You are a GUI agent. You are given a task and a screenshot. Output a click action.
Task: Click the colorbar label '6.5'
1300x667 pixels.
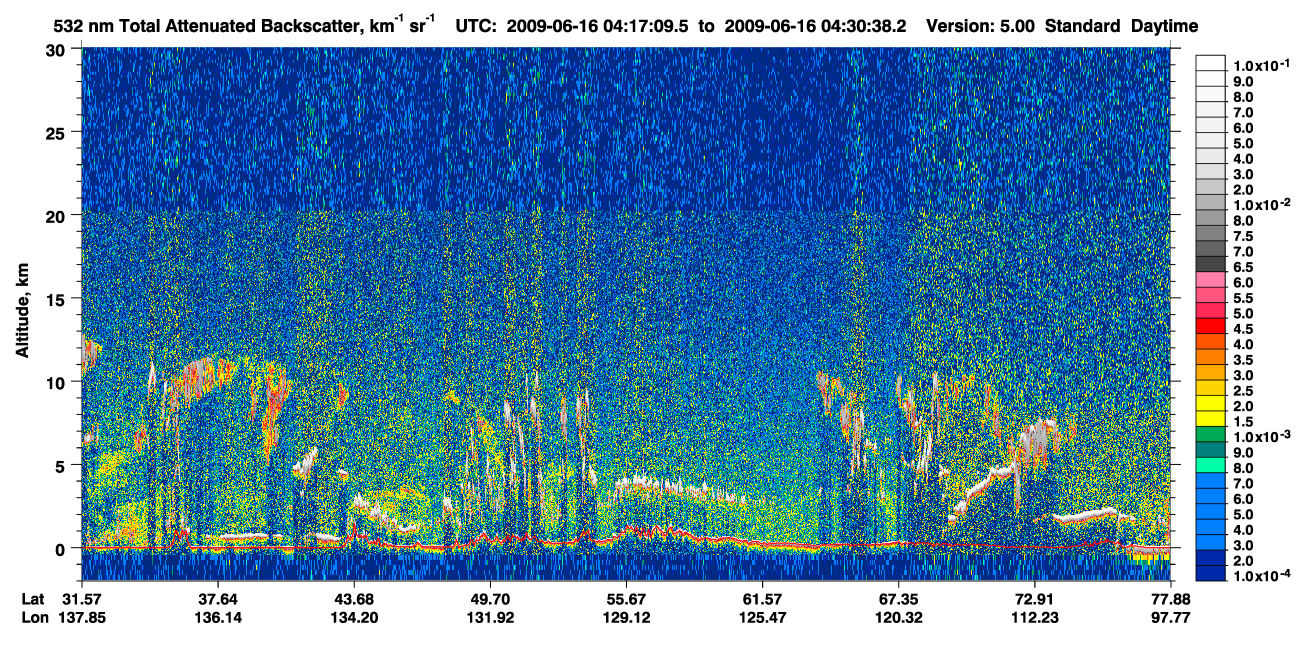1245,268
